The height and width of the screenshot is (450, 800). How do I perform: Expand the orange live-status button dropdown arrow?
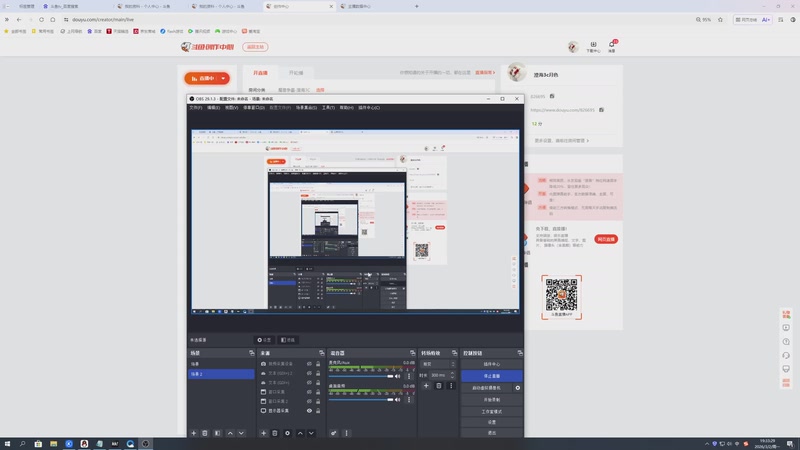coord(223,79)
